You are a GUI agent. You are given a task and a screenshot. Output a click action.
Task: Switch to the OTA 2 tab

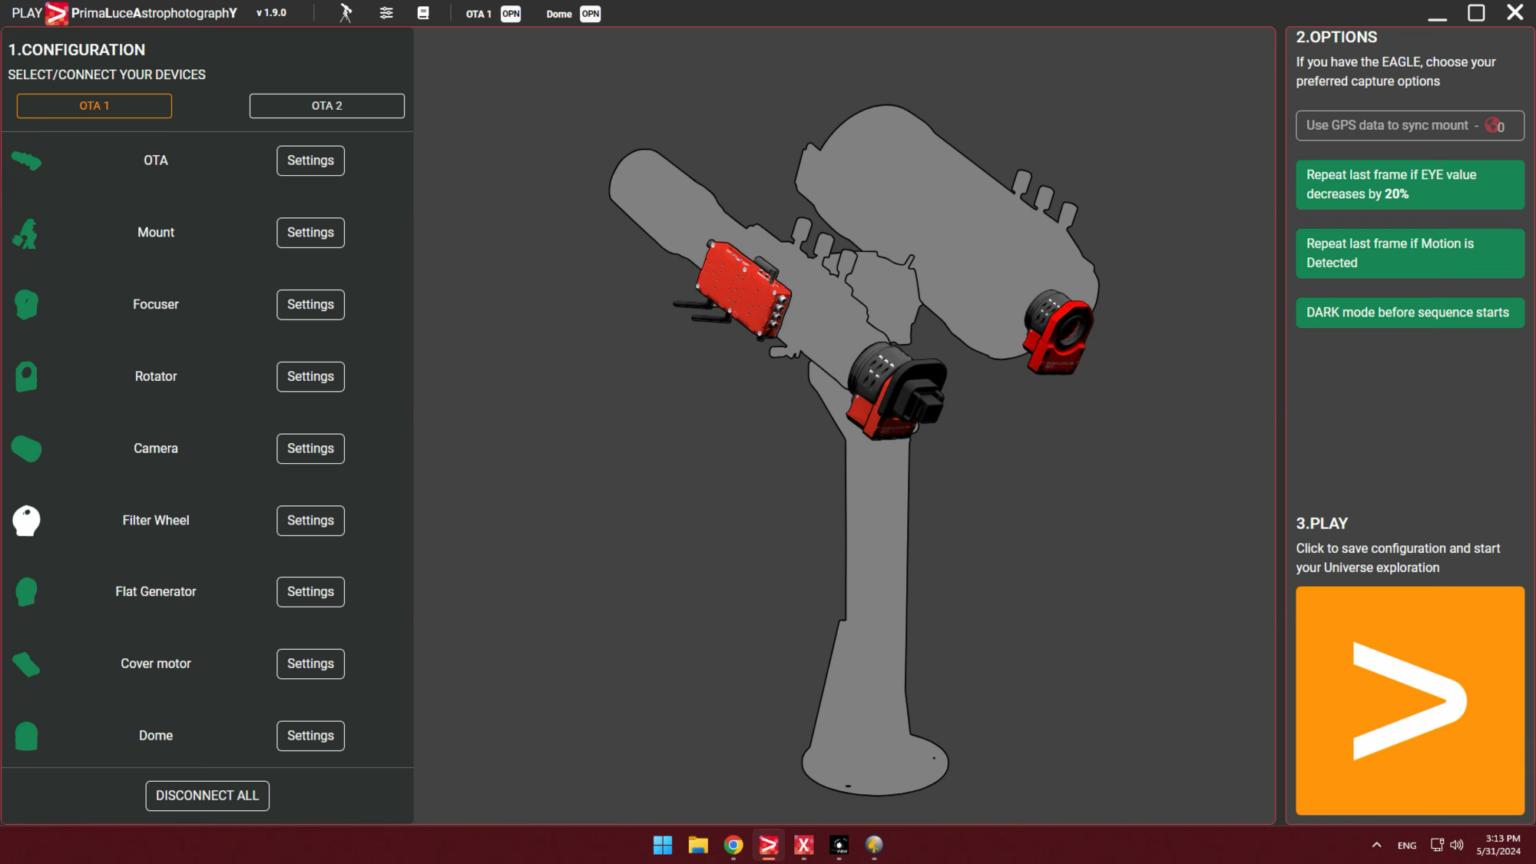click(326, 105)
